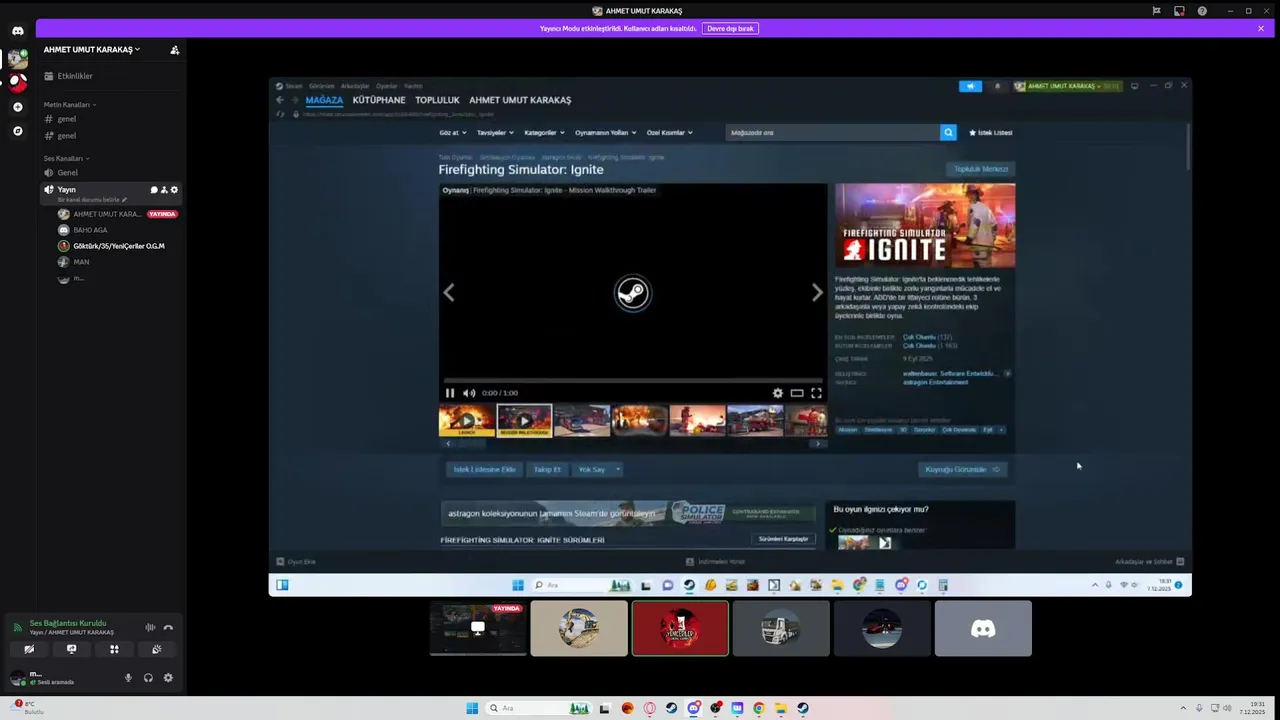Open Yayın channel settings gear
Screen dimensions: 1280x720
174,190
